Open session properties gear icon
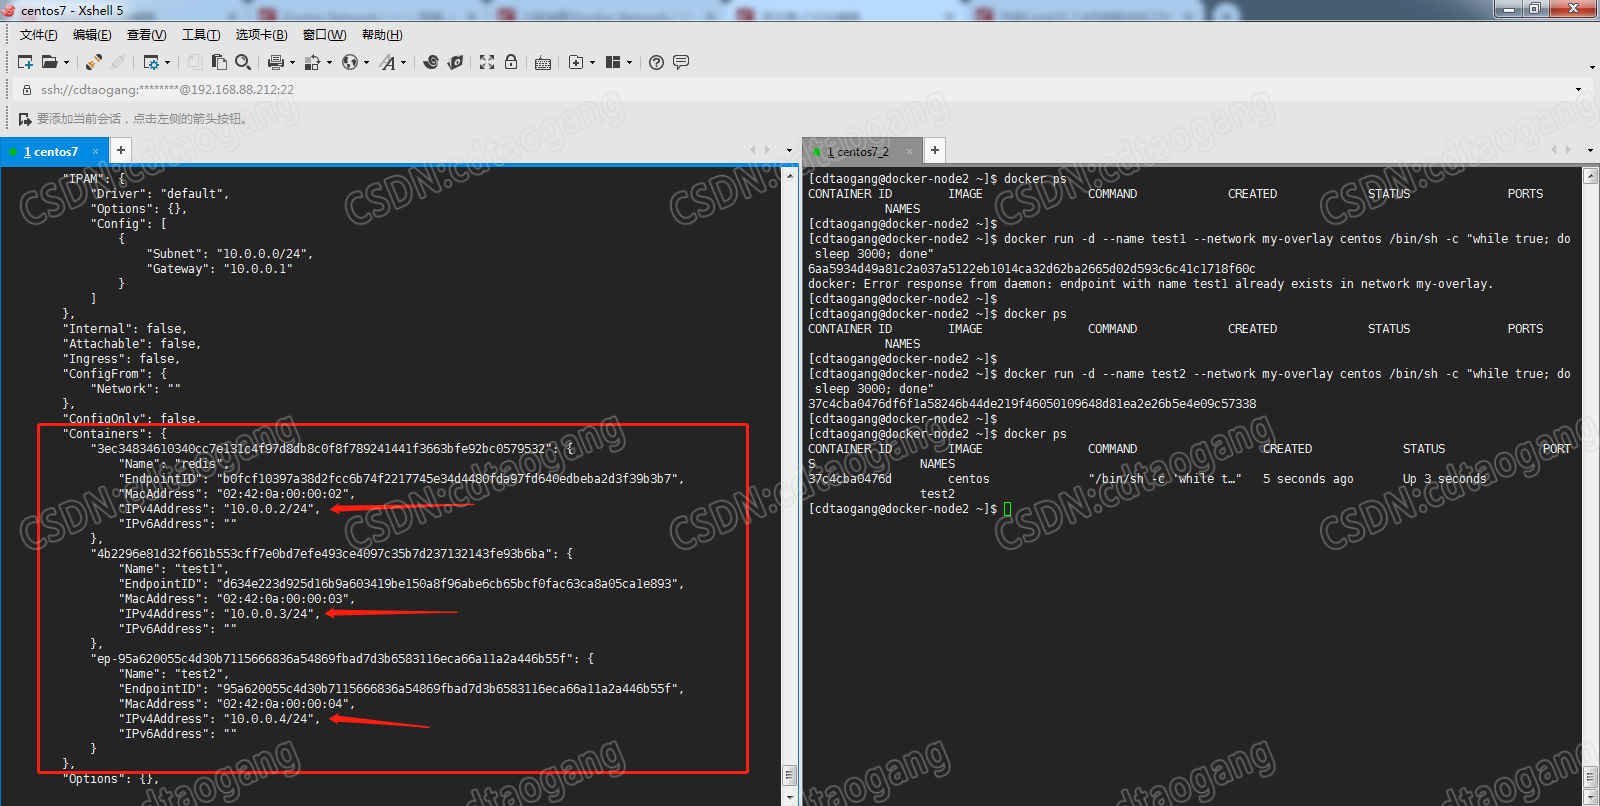The height and width of the screenshot is (806, 1600). pyautogui.click(x=151, y=62)
